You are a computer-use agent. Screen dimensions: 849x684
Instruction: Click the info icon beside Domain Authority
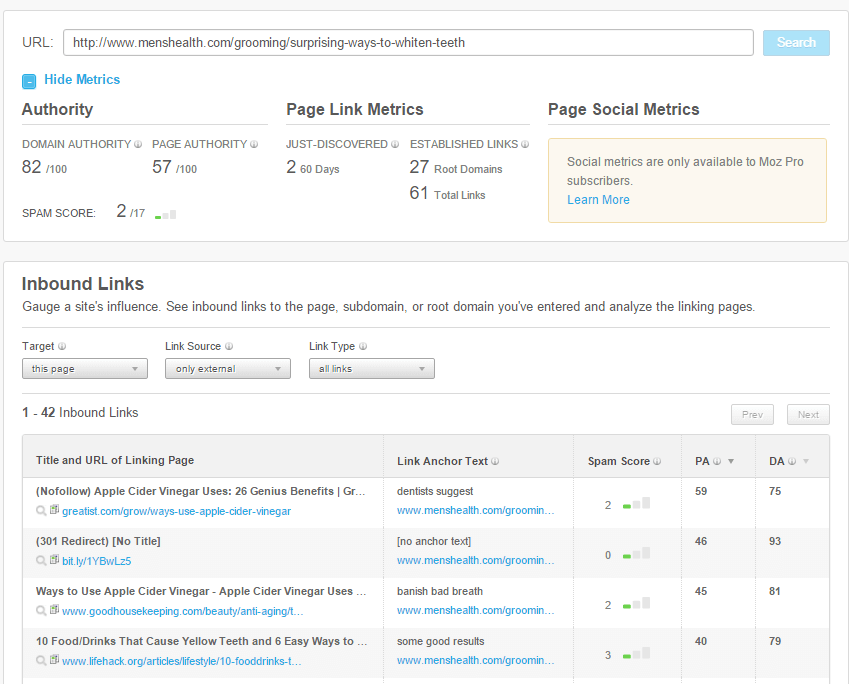(138, 145)
